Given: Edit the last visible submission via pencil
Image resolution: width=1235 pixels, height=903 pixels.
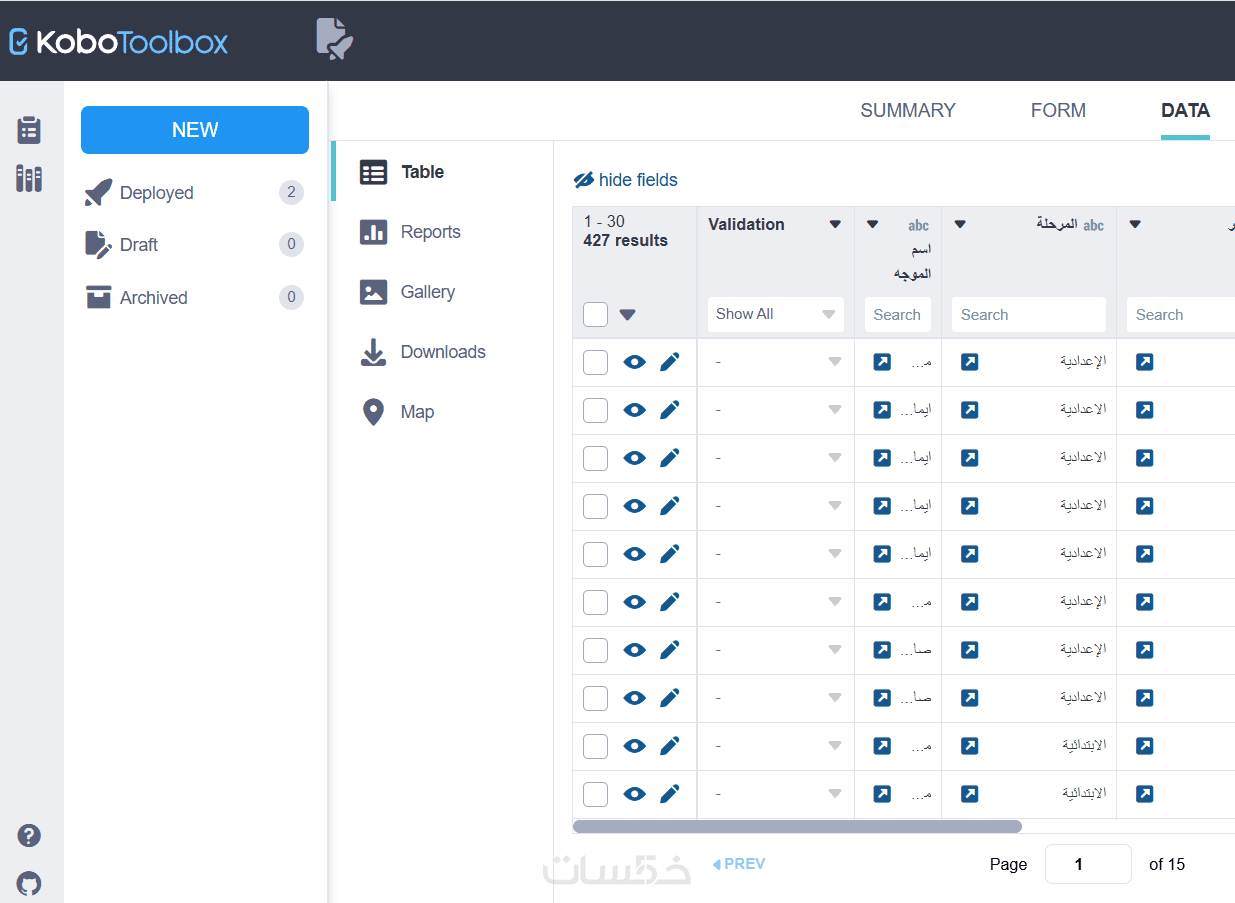Looking at the screenshot, I should (670, 794).
